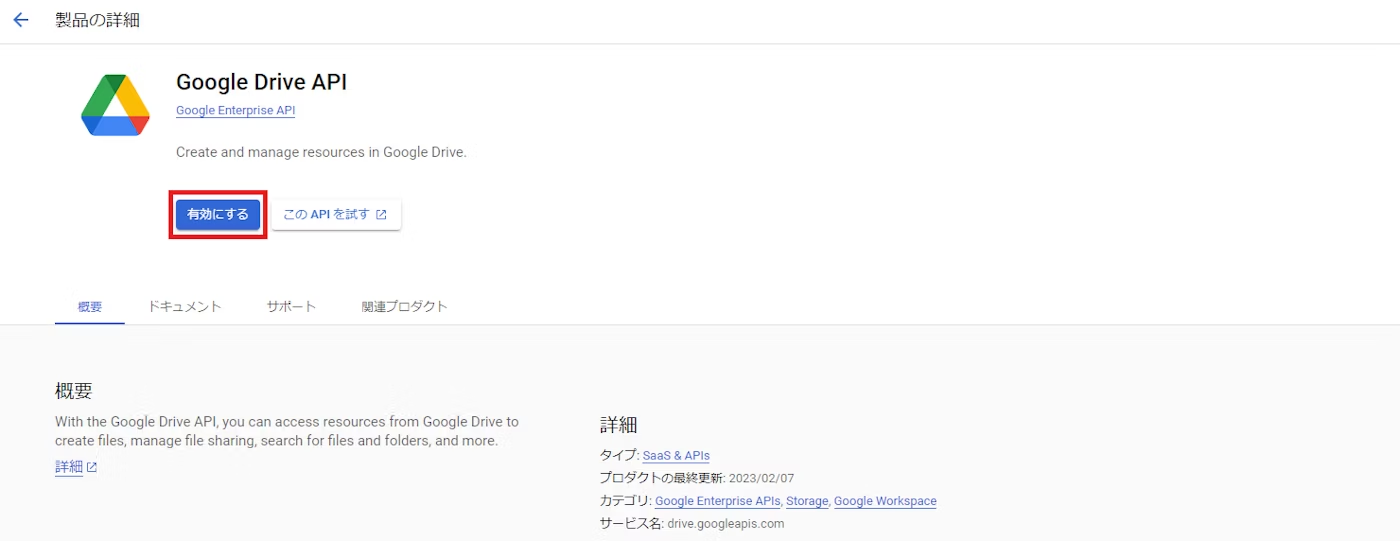Viewport: 1400px width, 541px height.
Task: Open the SaaS & APIs type link
Action: 676,455
